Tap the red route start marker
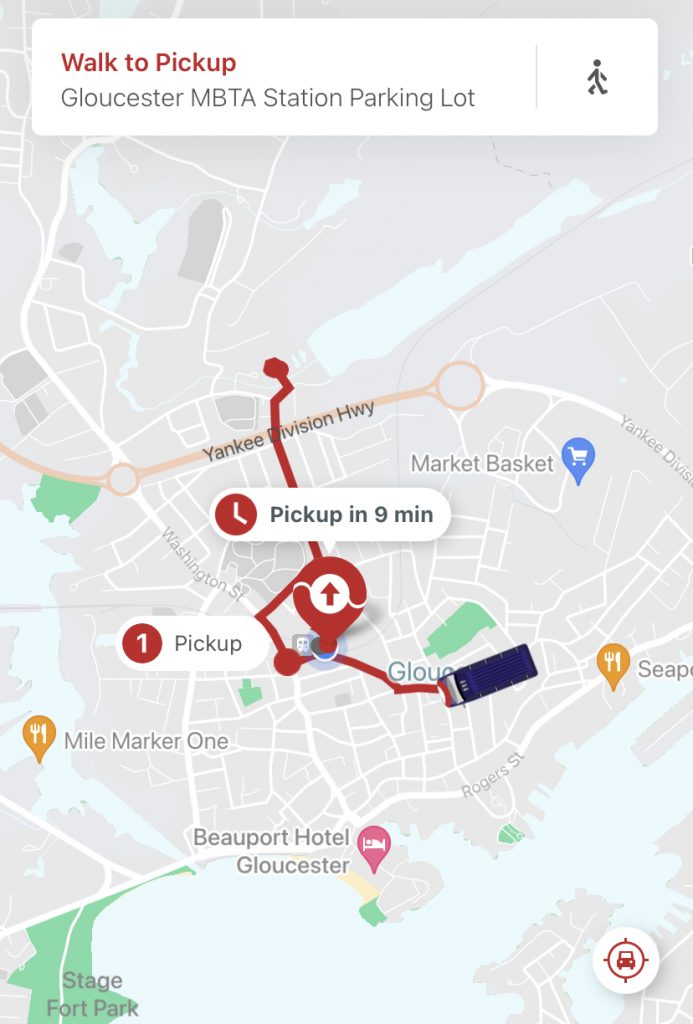This screenshot has width=693, height=1024. 276,368
